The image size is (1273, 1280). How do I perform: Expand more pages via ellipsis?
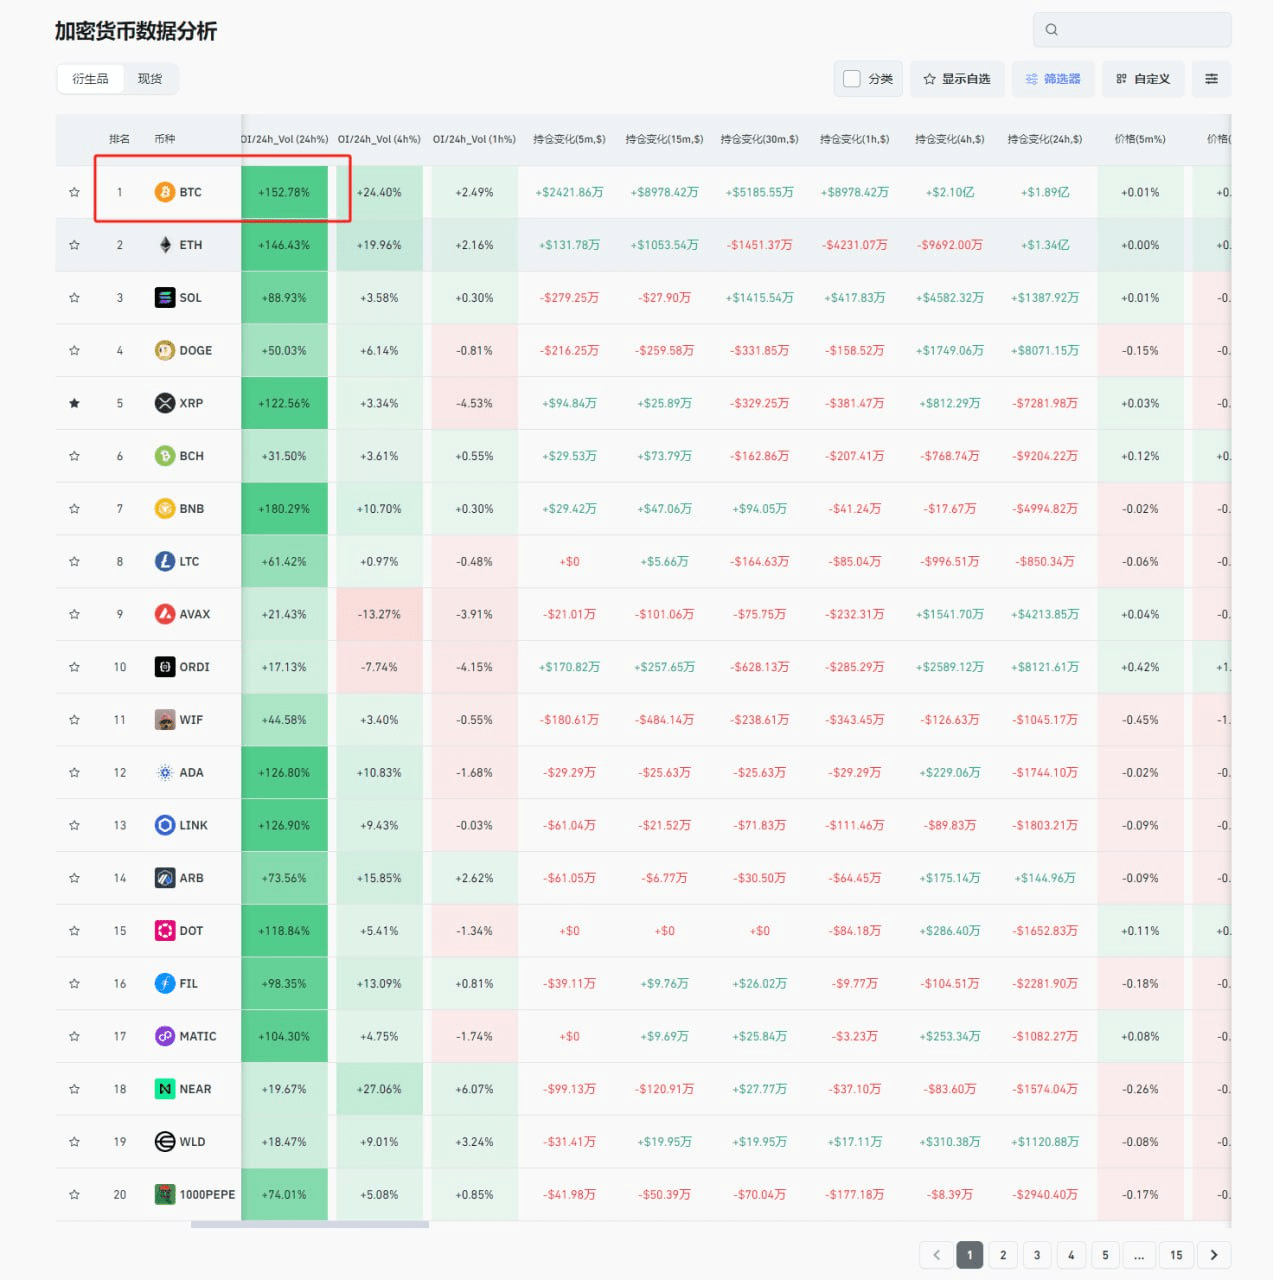(x=1139, y=1255)
